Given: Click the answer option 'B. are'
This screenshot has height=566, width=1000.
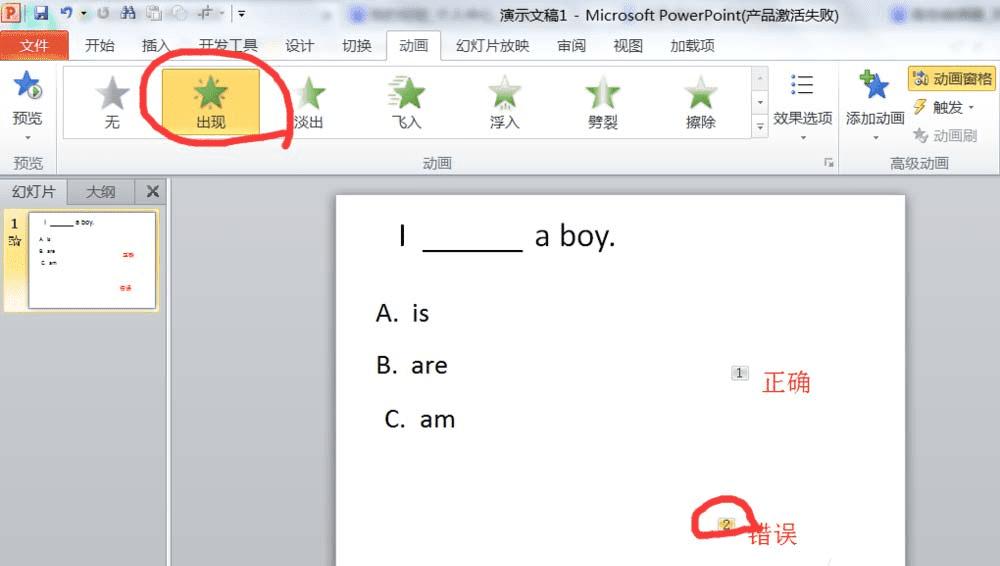Looking at the screenshot, I should click(412, 366).
